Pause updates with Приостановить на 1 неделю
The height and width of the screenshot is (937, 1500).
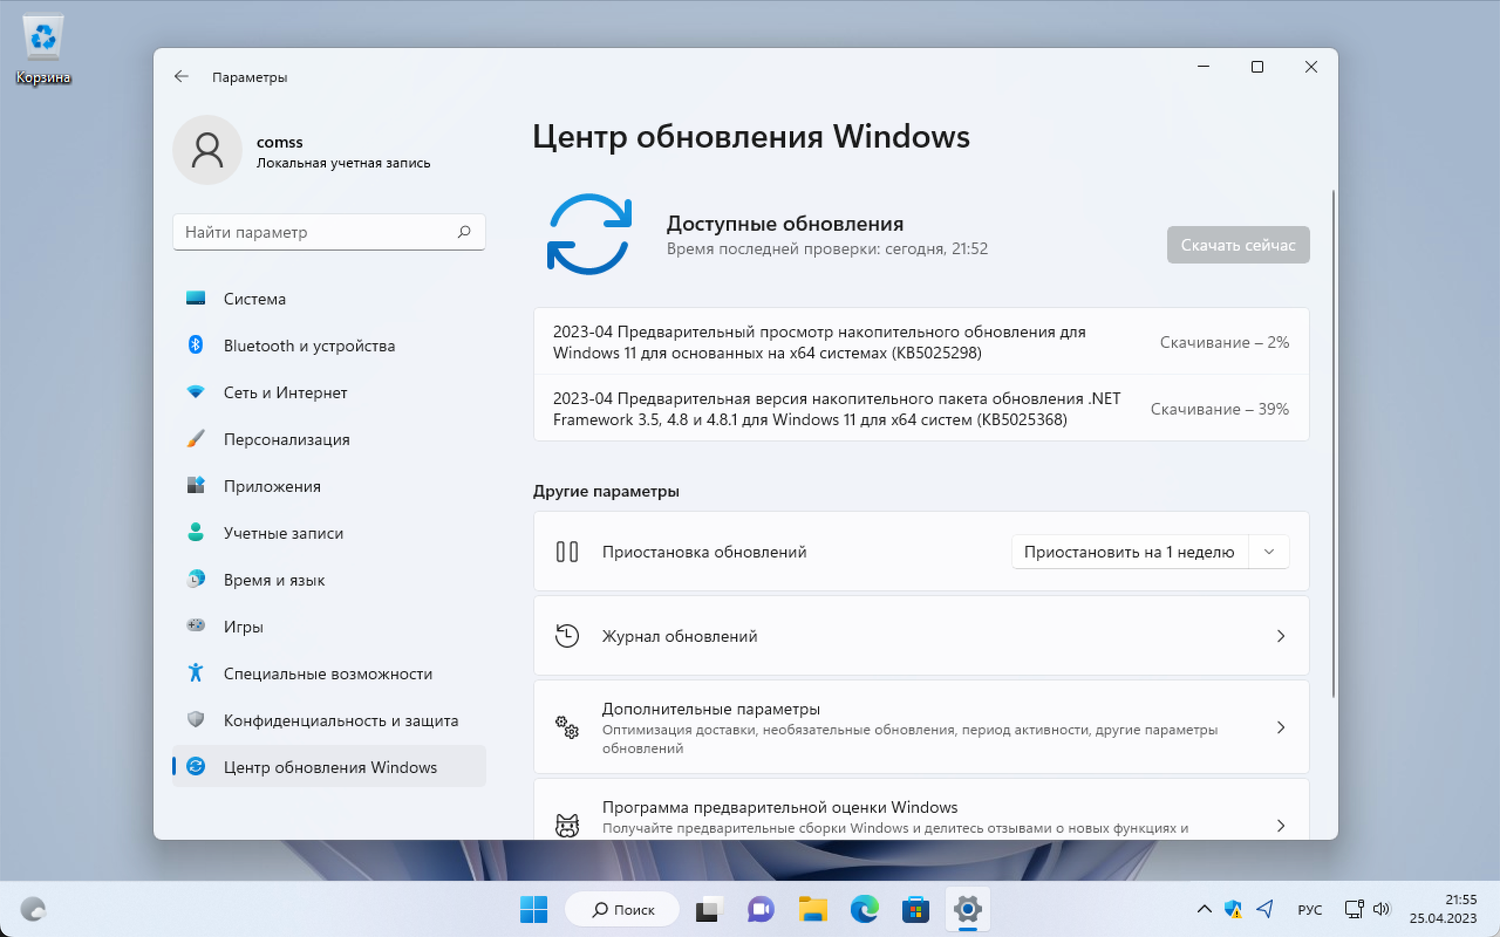[x=1130, y=552]
